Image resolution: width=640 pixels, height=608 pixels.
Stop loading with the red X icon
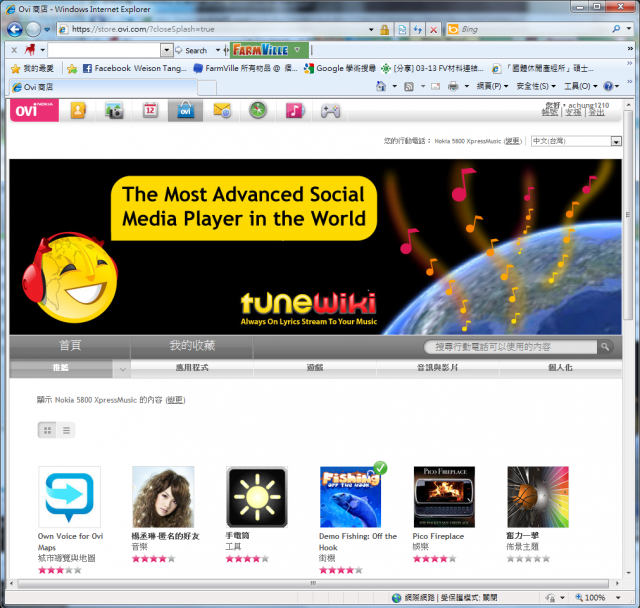(x=433, y=29)
